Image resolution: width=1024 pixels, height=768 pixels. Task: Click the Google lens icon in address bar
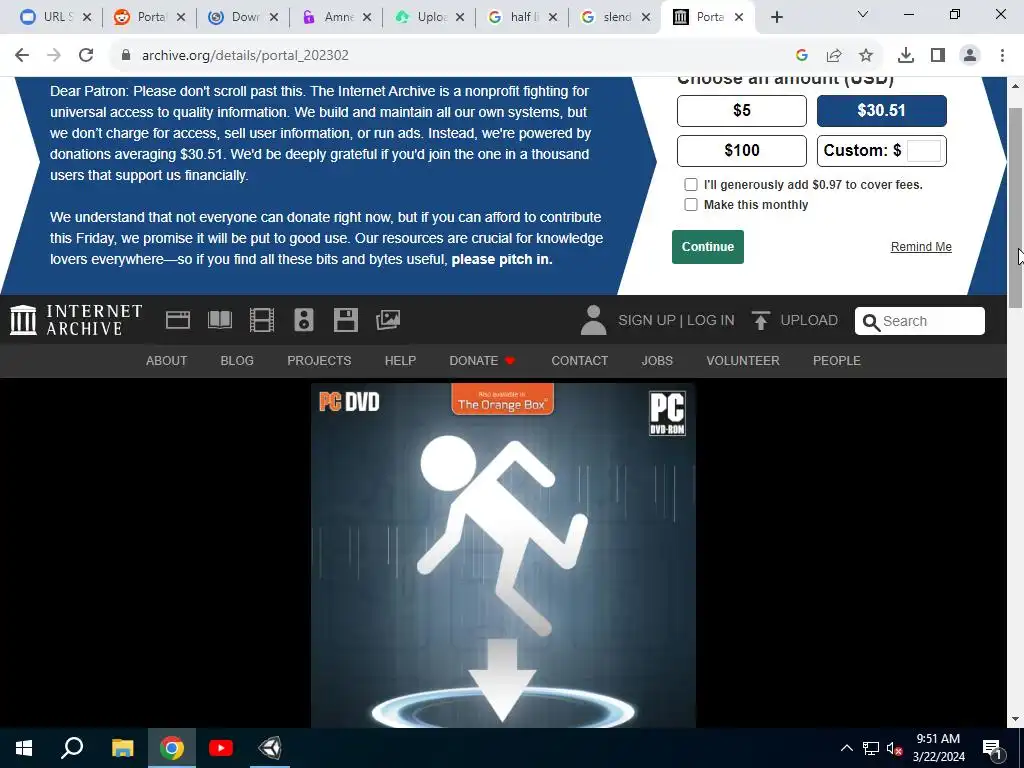(801, 56)
